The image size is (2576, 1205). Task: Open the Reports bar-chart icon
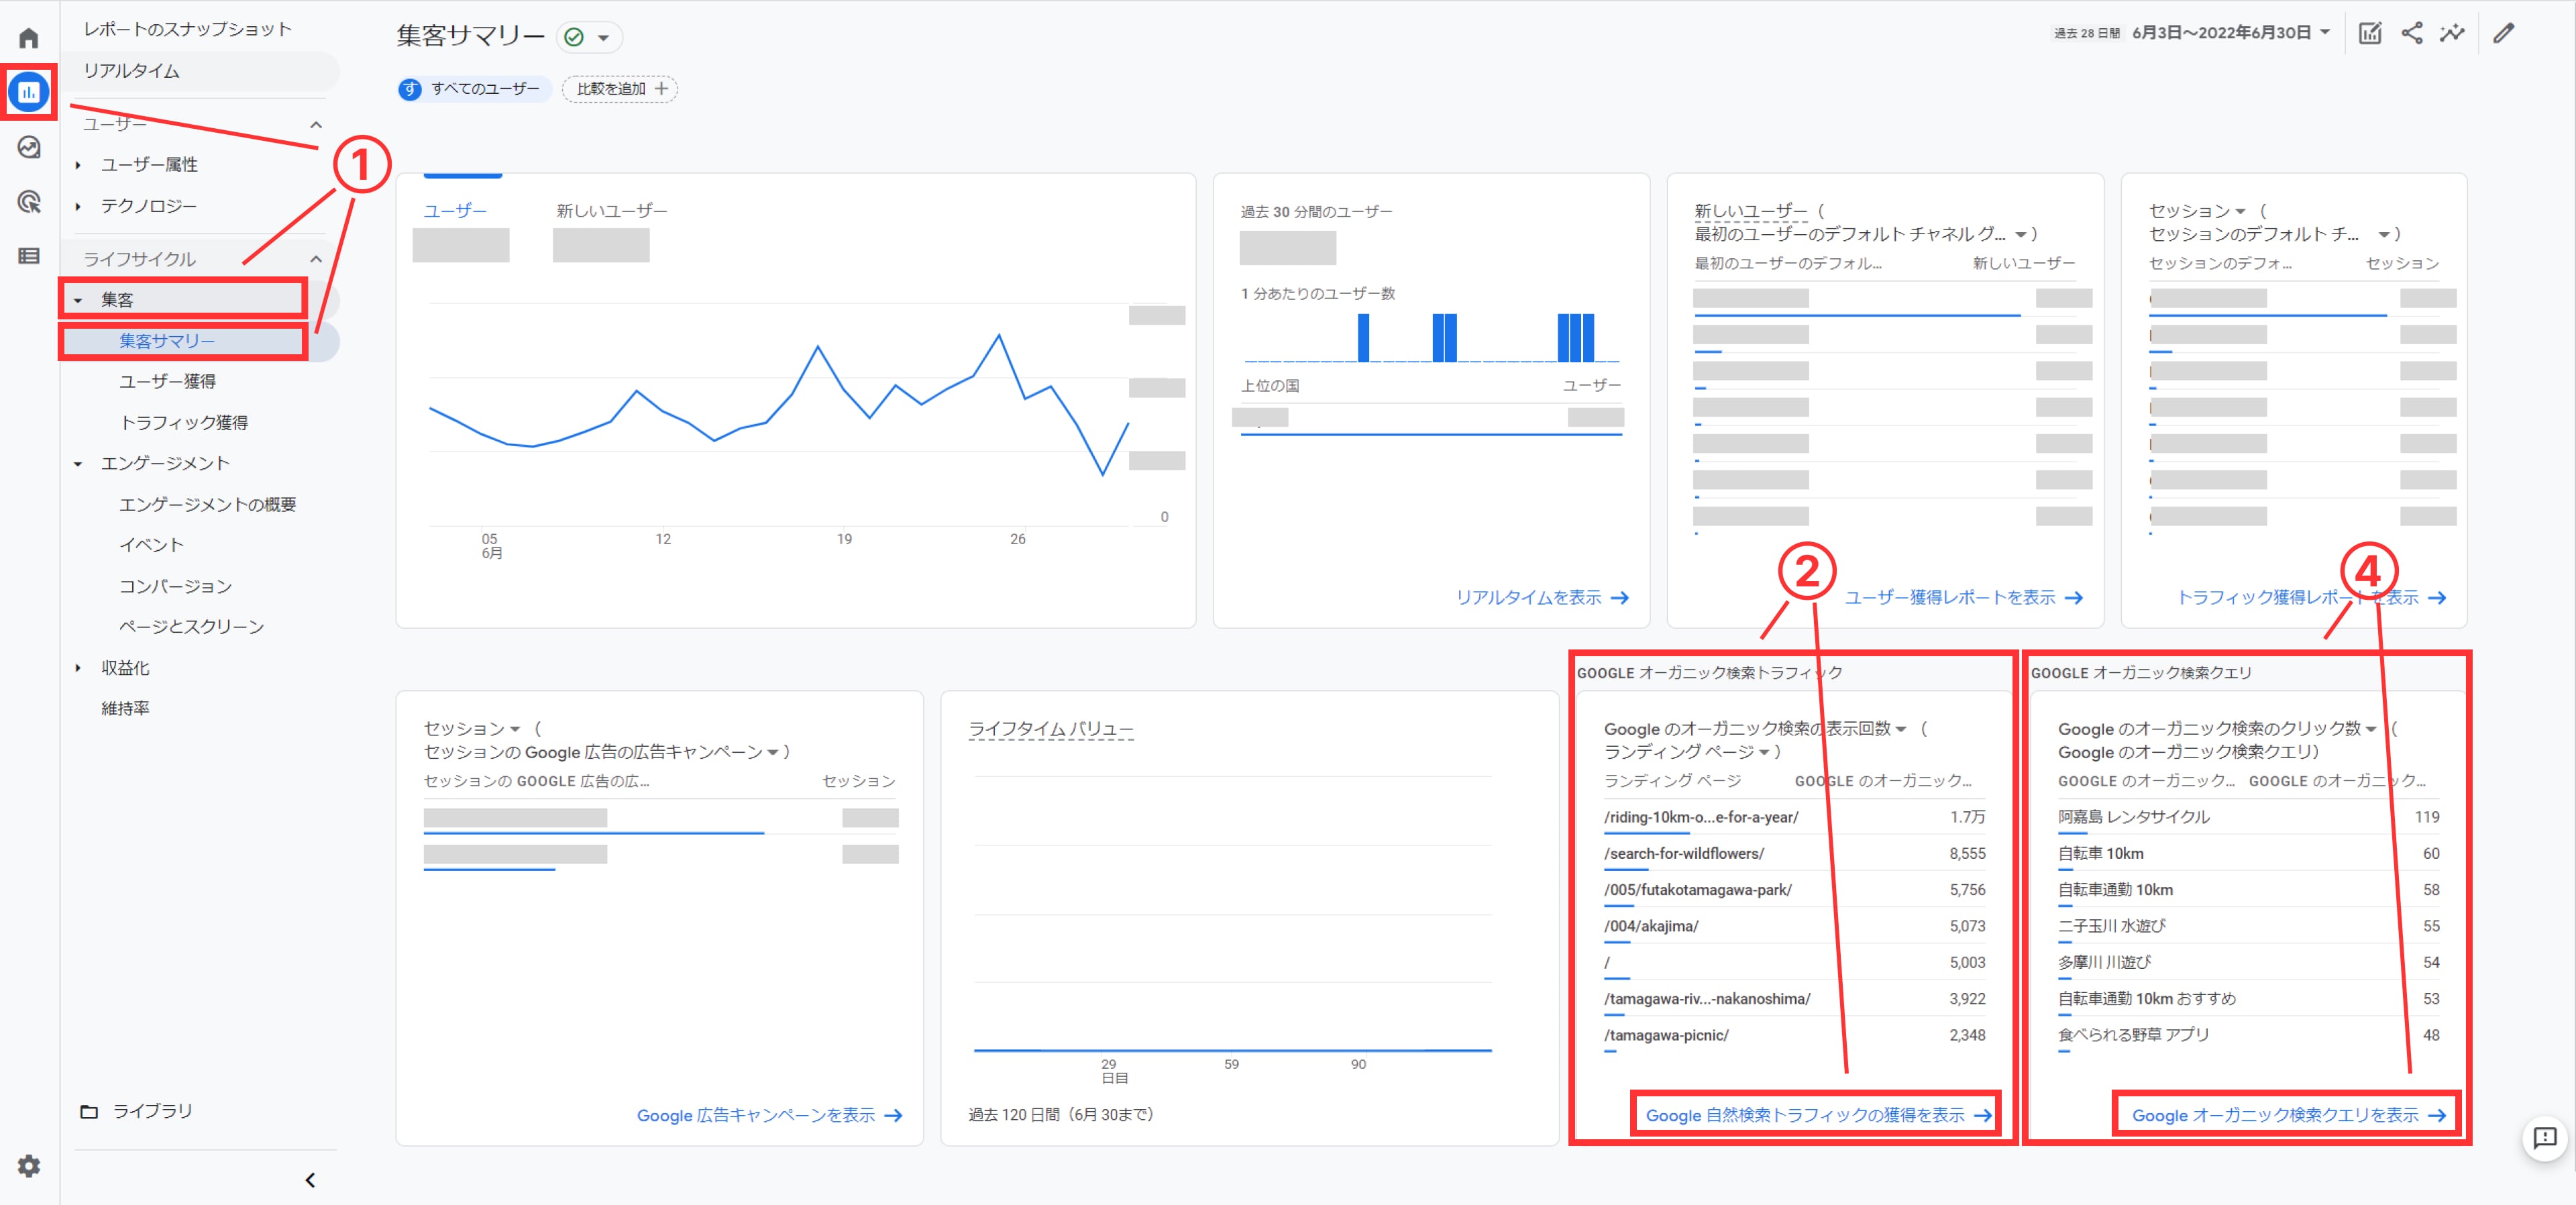29,92
